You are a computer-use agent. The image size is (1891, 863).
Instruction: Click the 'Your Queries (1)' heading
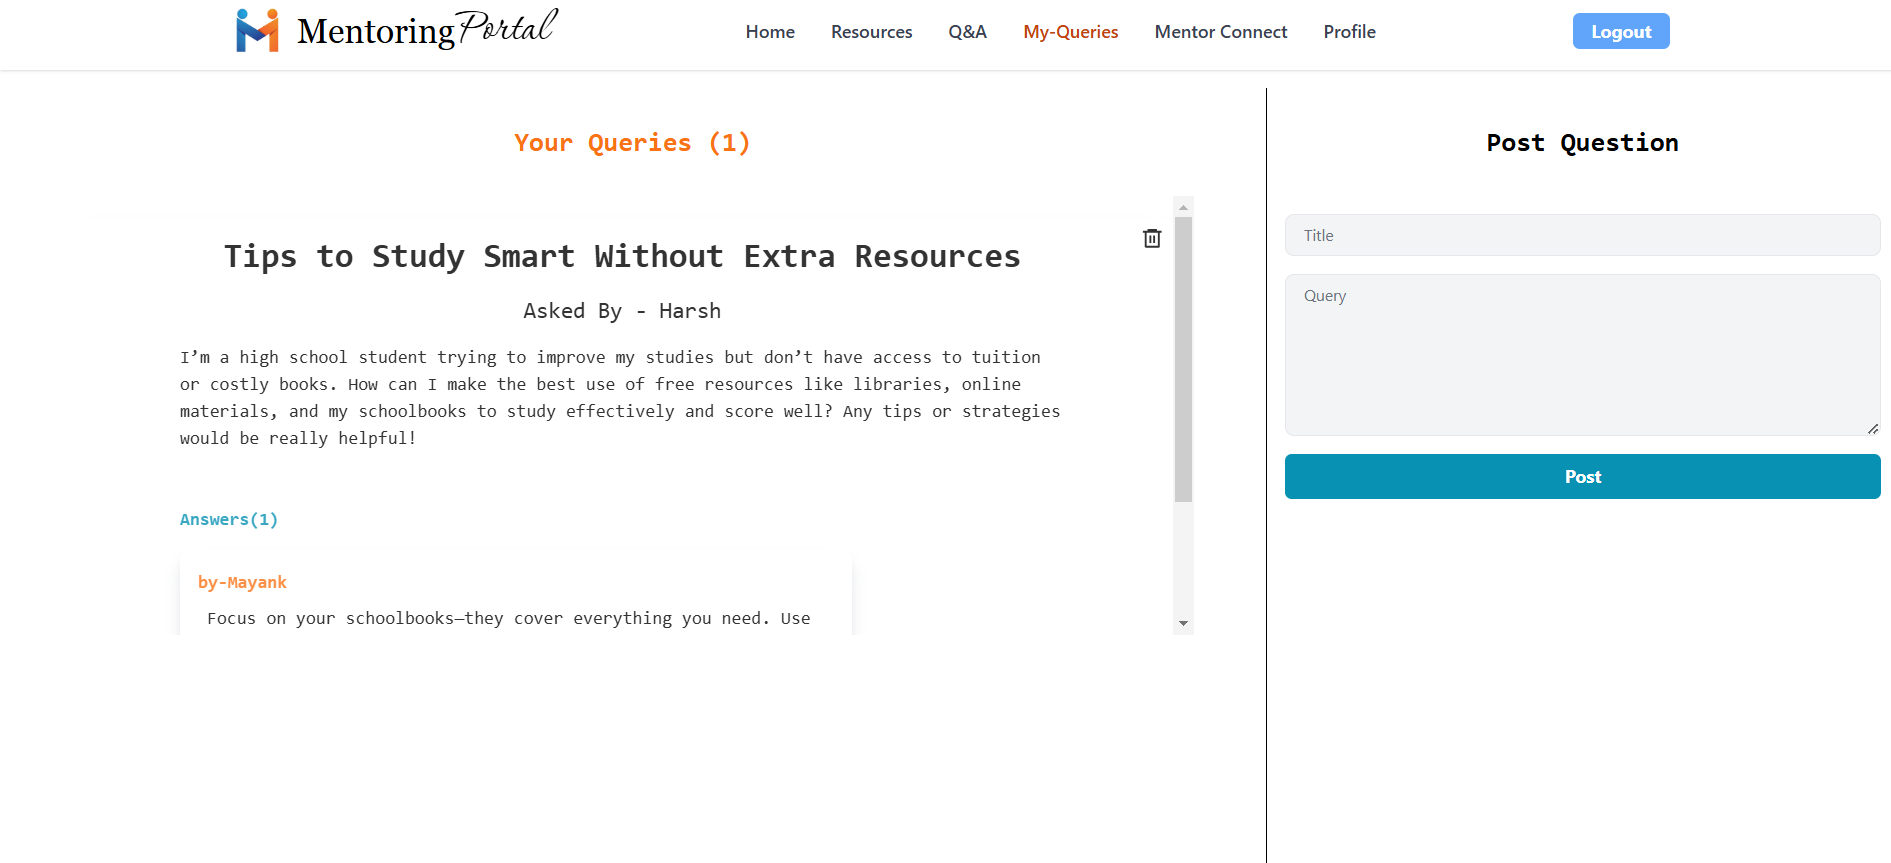pos(632,143)
